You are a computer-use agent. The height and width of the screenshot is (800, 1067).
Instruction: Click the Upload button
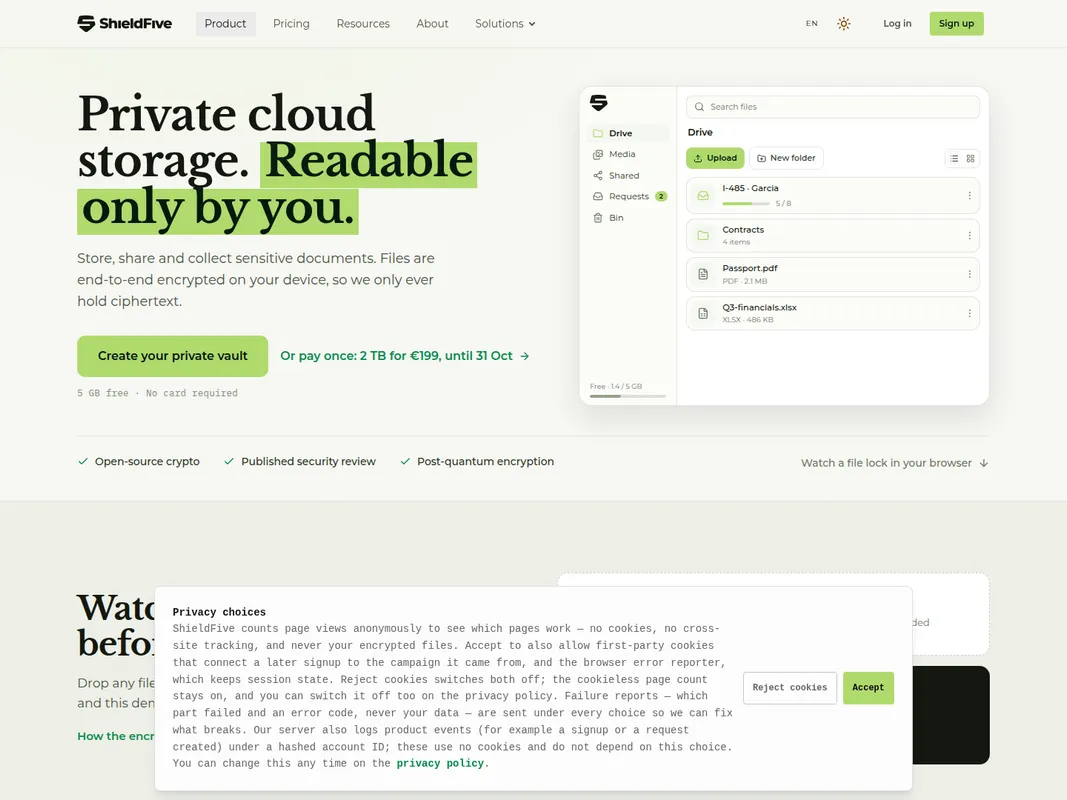pyautogui.click(x=715, y=158)
